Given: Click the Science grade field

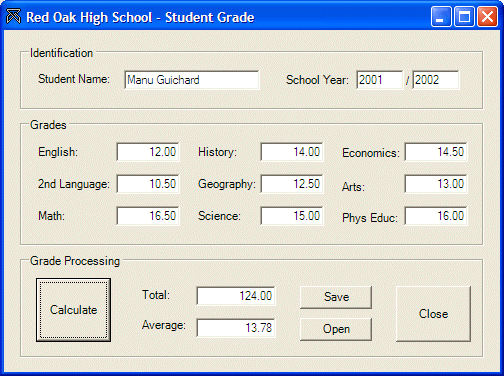Looking at the screenshot, I should click(292, 216).
